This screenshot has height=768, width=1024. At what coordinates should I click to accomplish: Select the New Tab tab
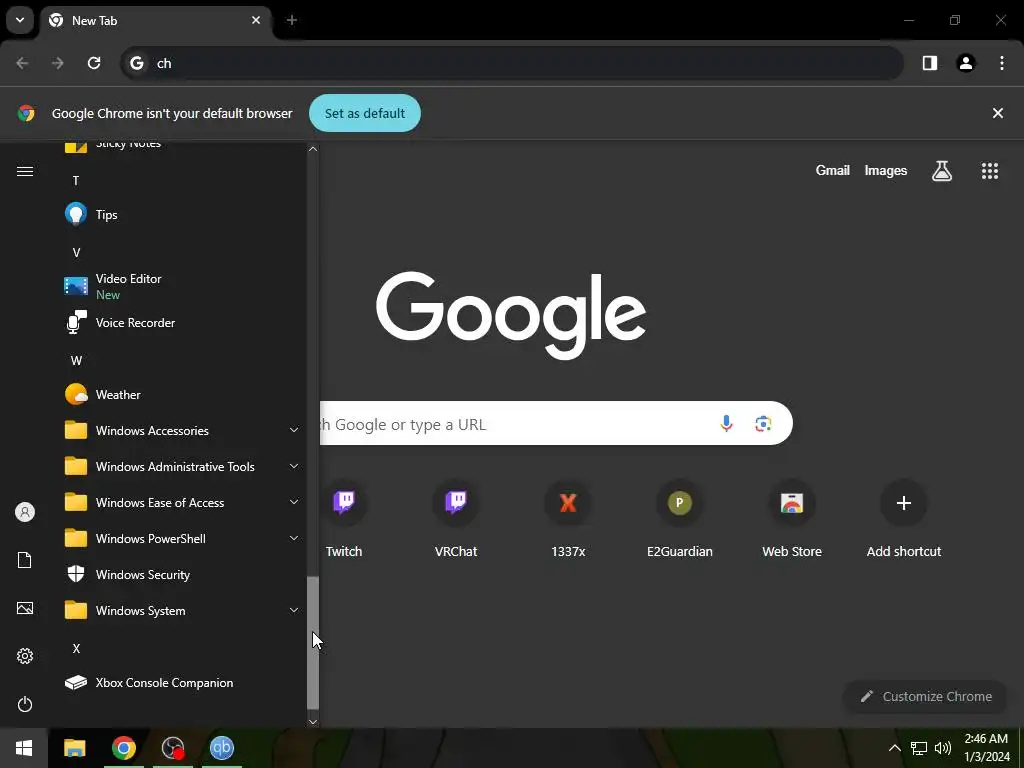point(155,21)
